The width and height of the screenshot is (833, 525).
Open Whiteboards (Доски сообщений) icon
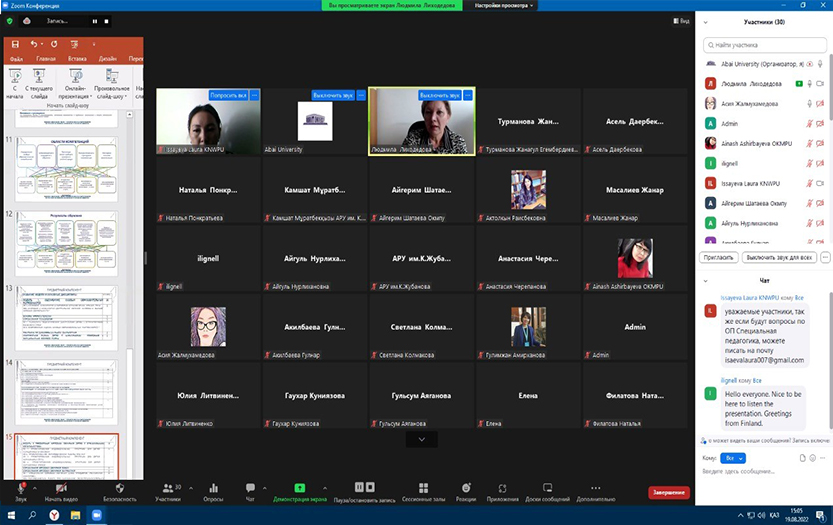point(547,487)
